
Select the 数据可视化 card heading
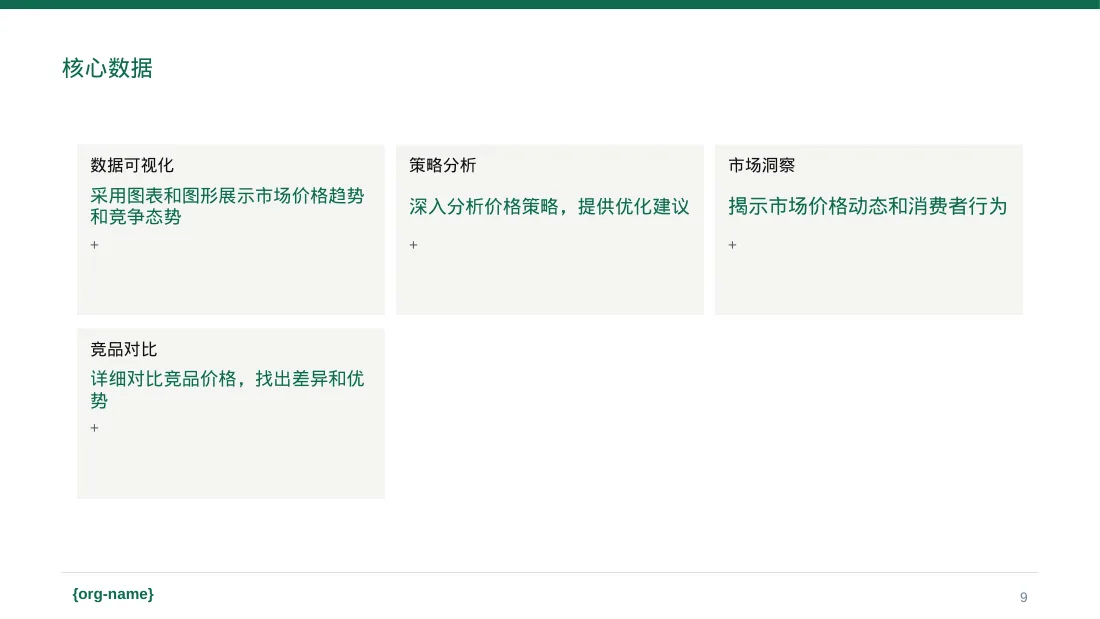(x=132, y=166)
